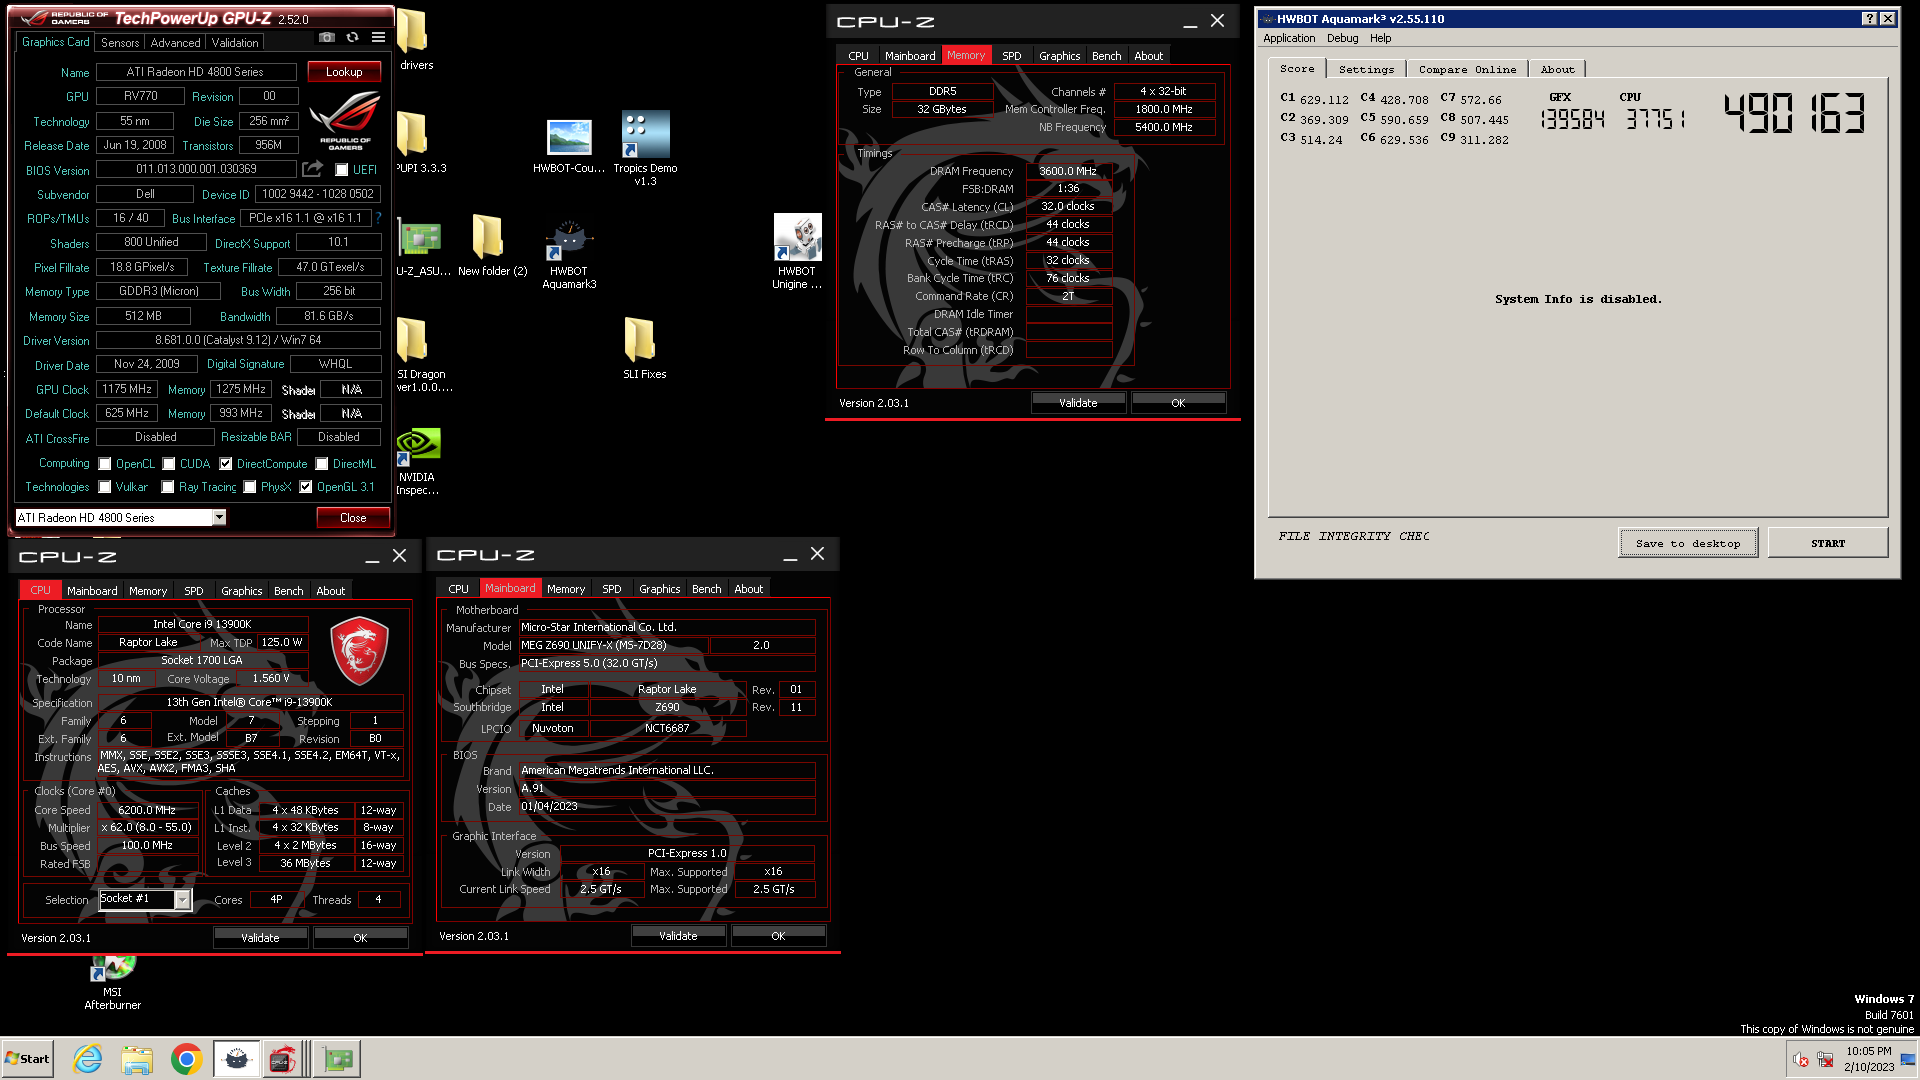Click Close button in GPU-Z
The width and height of the screenshot is (1920, 1080).
353,518
